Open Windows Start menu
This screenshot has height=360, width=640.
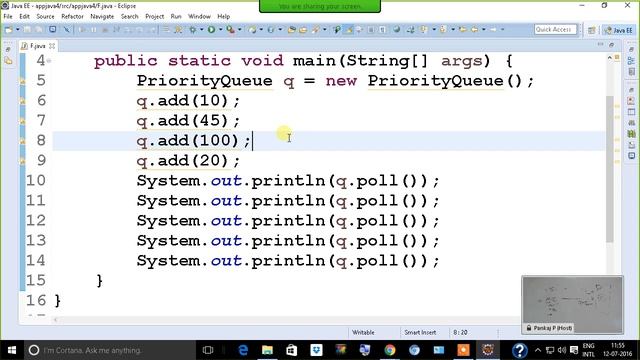(x=12, y=350)
